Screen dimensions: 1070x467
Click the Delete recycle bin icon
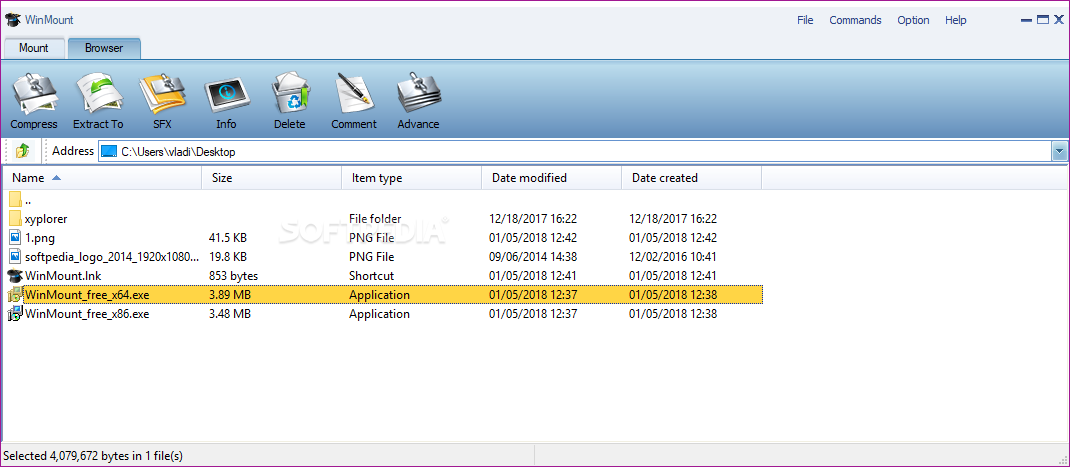290,94
